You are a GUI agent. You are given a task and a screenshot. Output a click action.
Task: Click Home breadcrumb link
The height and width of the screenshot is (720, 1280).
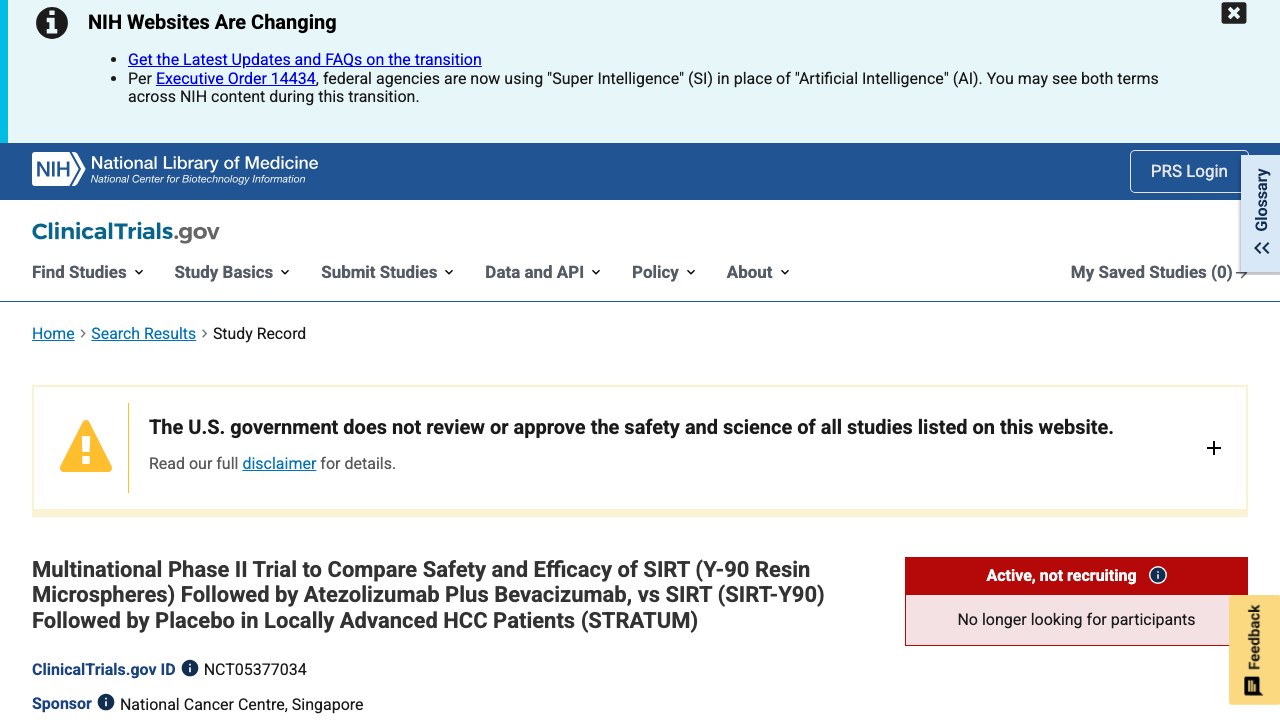(x=53, y=333)
